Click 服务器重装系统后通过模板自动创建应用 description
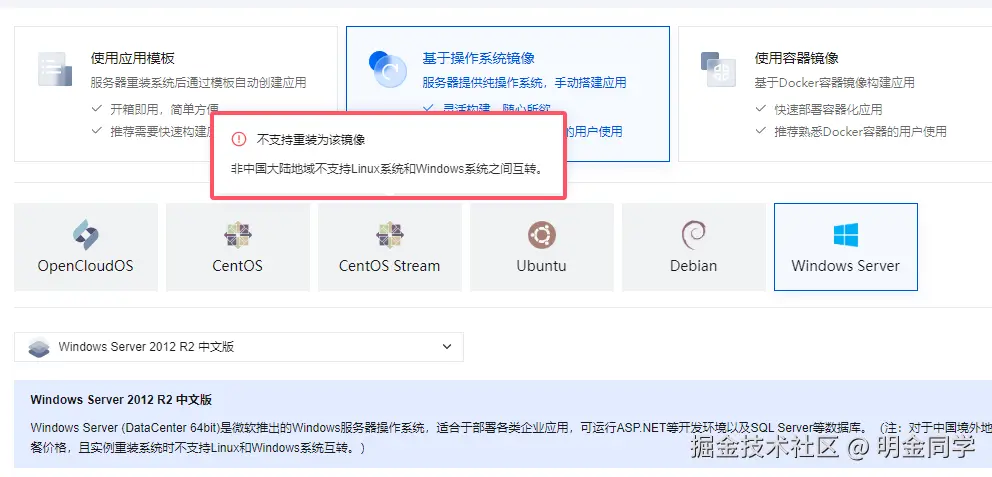Screen dimensions: 992x477 (x=199, y=83)
